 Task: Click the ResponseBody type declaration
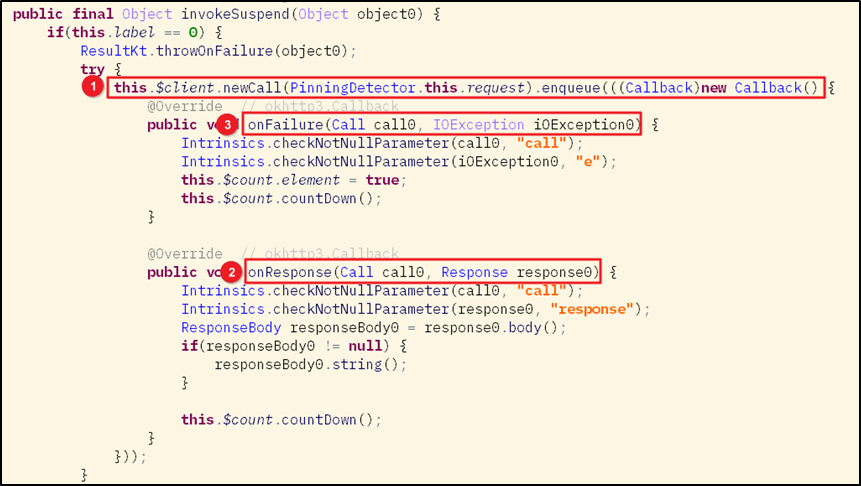(231, 328)
